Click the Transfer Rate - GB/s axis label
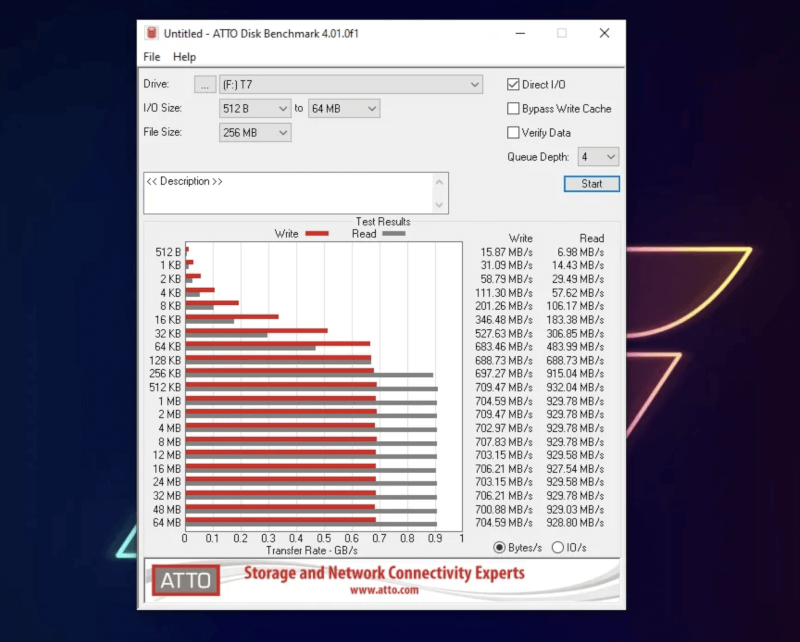Image resolution: width=800 pixels, height=642 pixels. click(x=312, y=551)
